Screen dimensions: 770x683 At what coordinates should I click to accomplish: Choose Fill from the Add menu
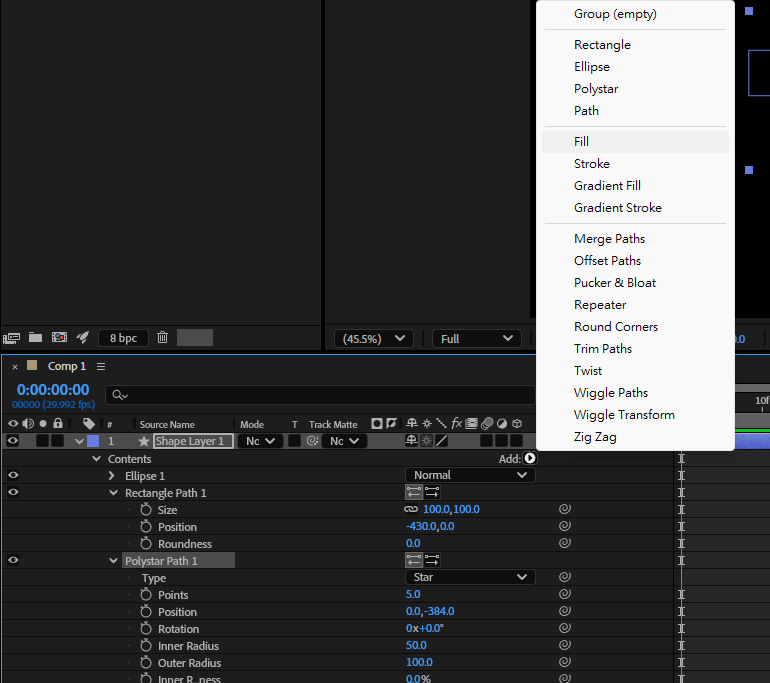coord(582,142)
